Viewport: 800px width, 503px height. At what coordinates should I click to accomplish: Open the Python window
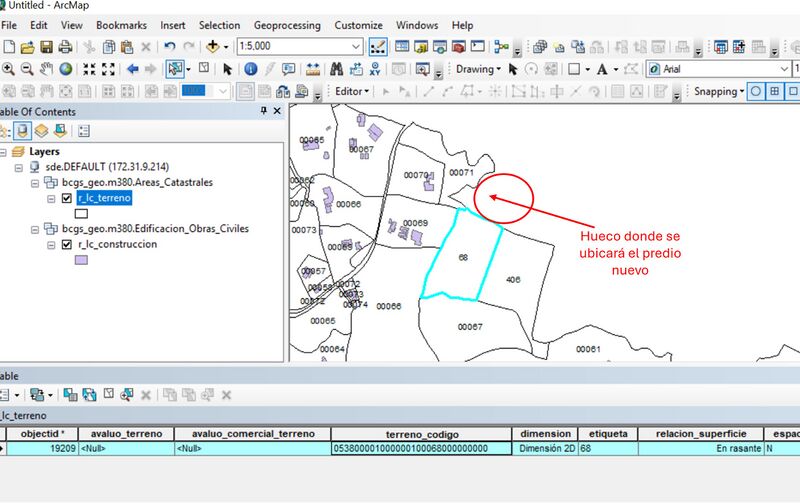pos(478,46)
